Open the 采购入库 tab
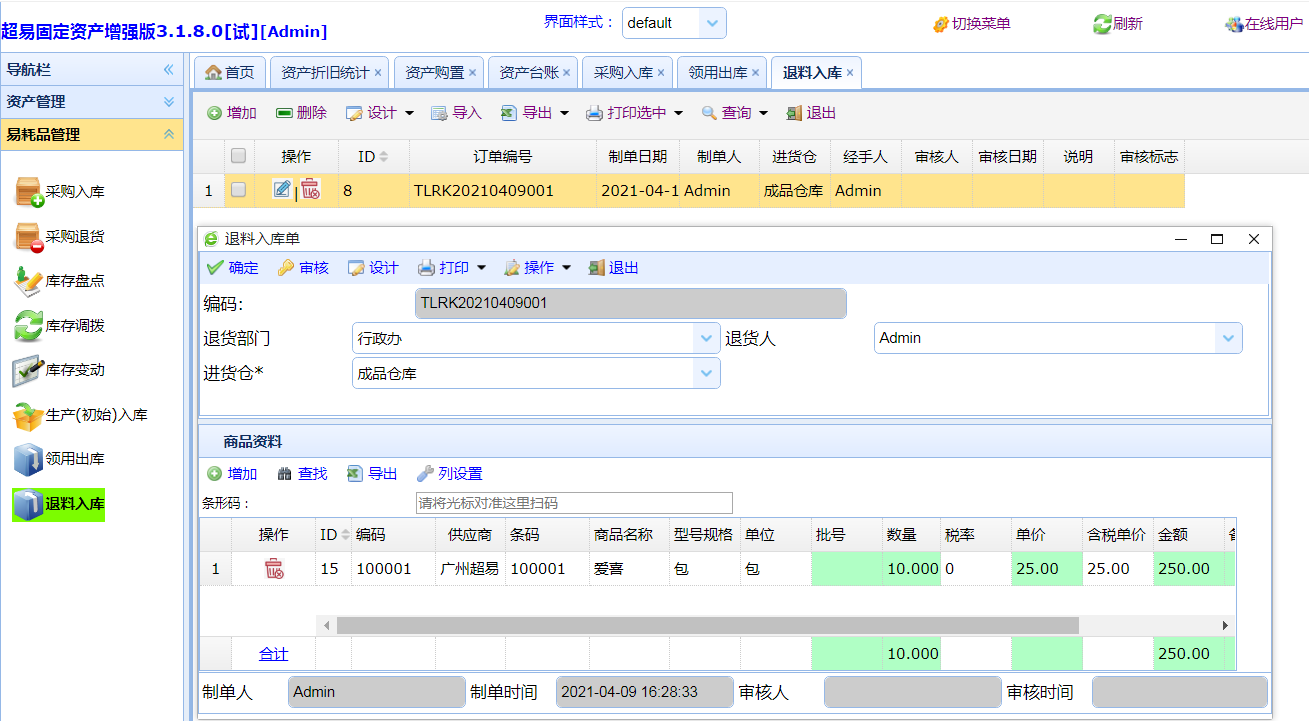 (622, 73)
